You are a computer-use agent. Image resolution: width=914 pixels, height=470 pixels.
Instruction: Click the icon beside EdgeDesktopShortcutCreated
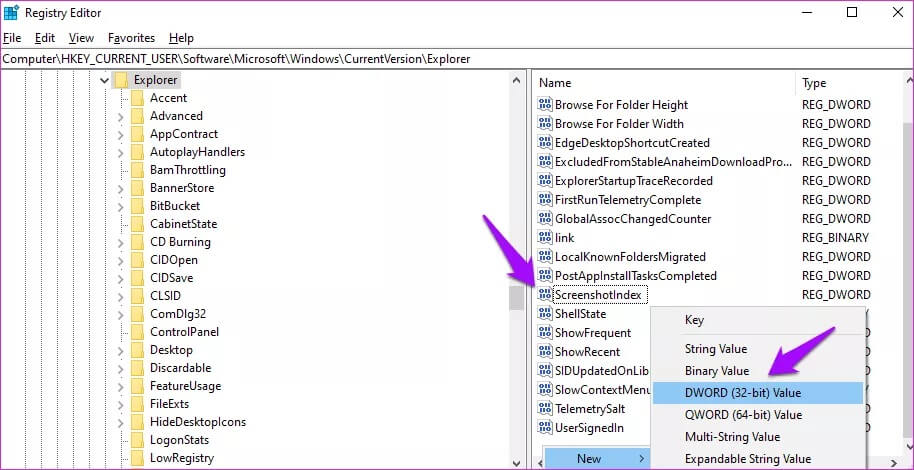pyautogui.click(x=545, y=143)
